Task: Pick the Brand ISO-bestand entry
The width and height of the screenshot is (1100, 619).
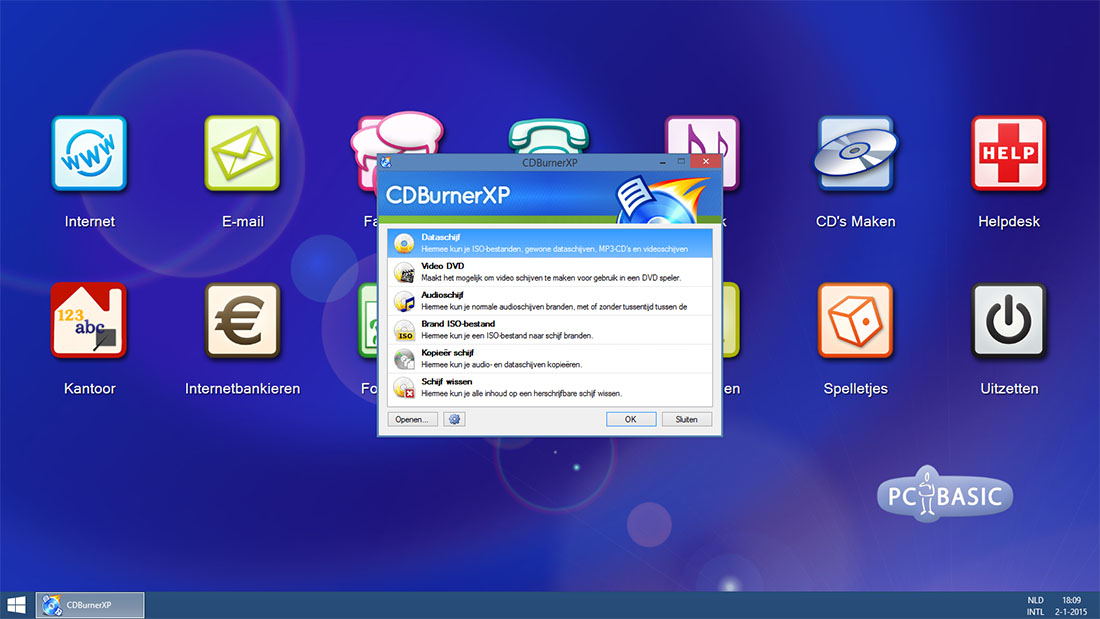Action: tap(550, 329)
